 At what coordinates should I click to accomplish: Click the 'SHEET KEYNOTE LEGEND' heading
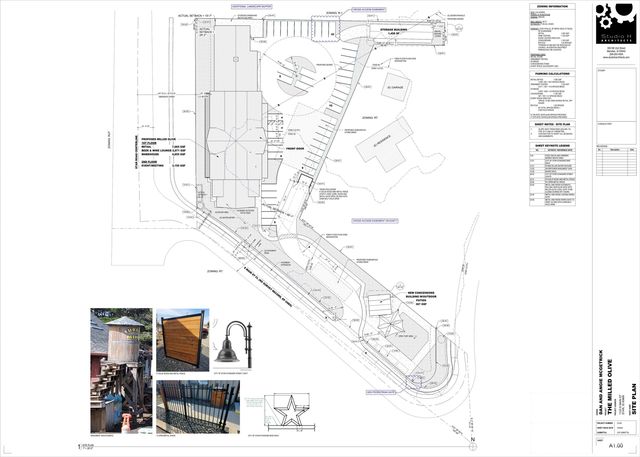(x=552, y=146)
